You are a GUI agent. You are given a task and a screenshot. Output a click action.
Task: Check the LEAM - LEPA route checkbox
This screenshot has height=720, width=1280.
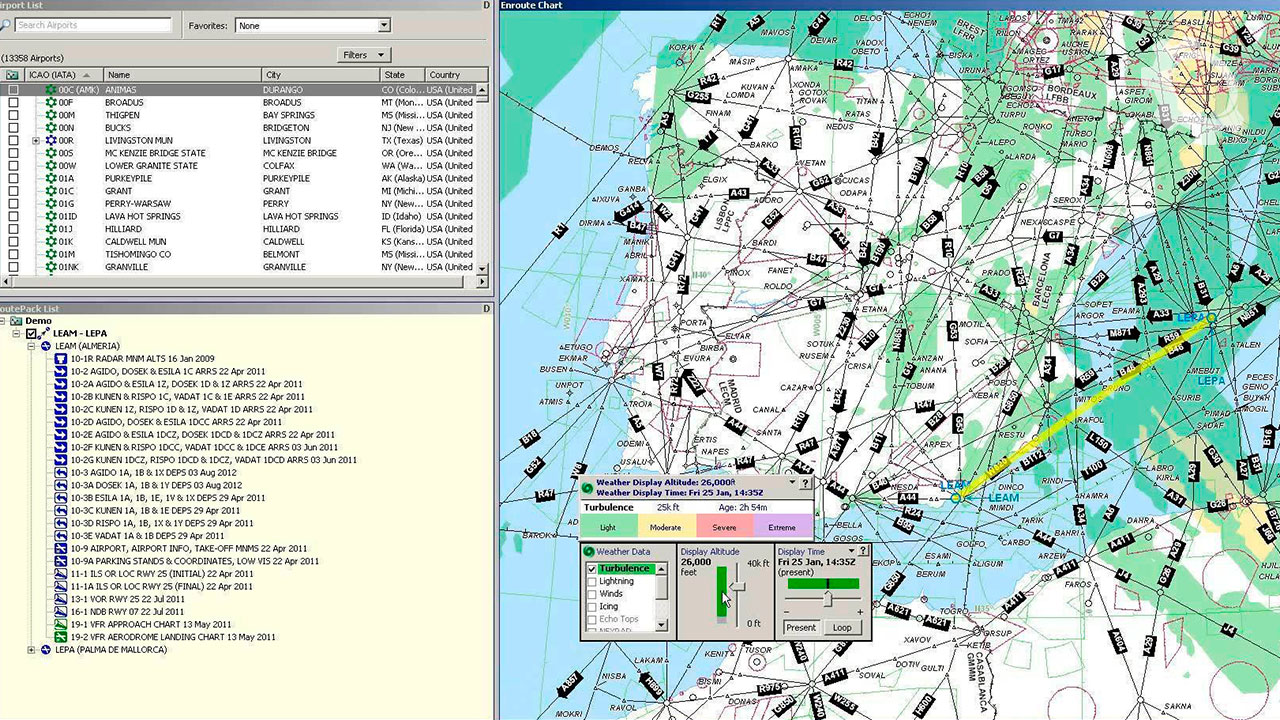point(32,333)
